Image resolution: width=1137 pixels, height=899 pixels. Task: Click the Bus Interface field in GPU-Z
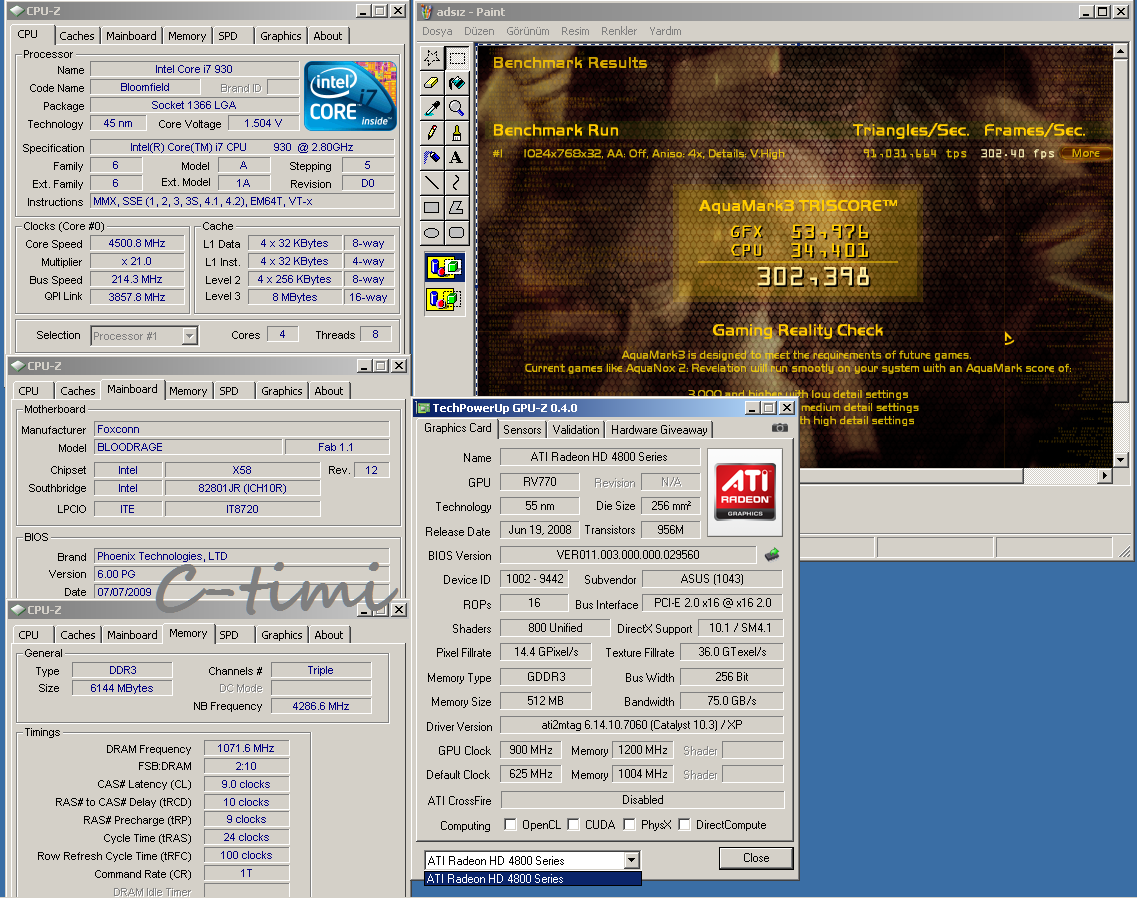(713, 602)
